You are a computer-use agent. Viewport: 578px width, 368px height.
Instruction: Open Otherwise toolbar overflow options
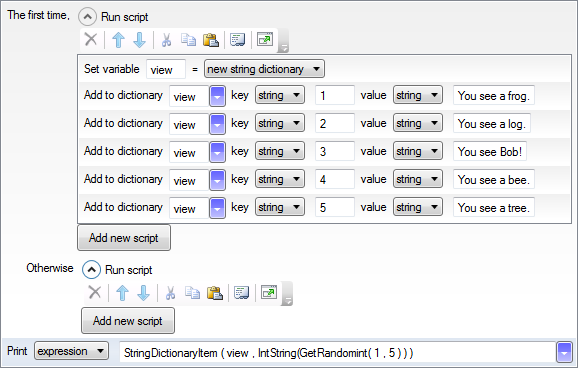(288, 294)
